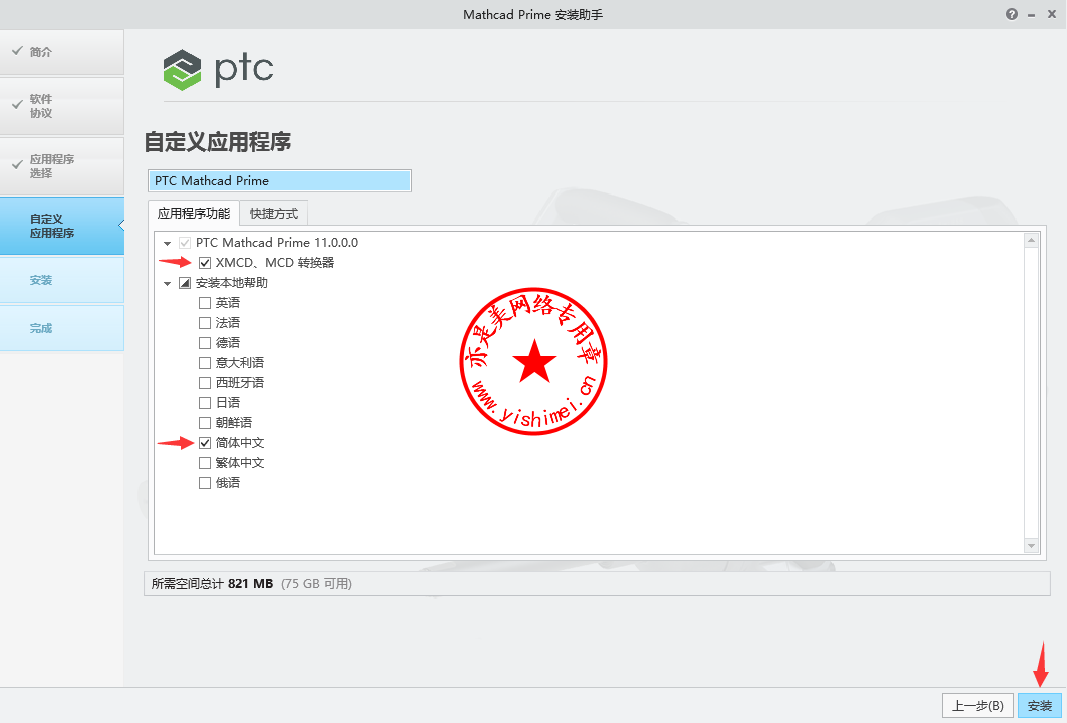Click the feature list scrollbar up arrow

[1032, 240]
